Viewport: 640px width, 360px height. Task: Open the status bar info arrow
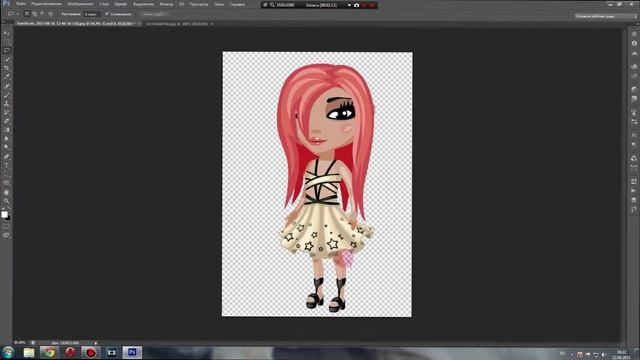(x=96, y=343)
